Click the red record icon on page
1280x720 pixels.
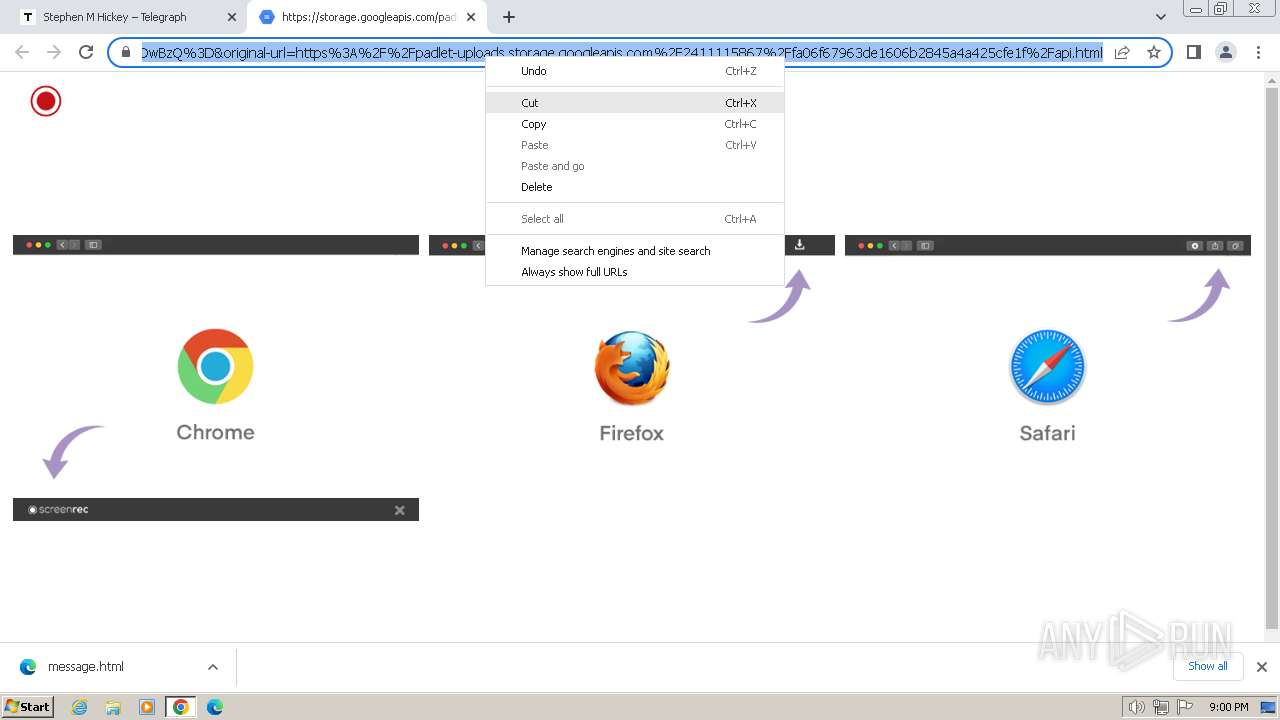(x=46, y=101)
